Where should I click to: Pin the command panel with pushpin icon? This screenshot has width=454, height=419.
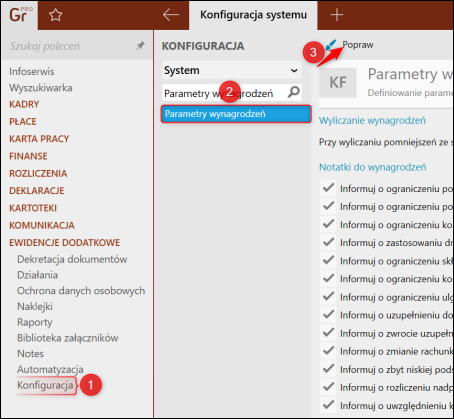141,45
